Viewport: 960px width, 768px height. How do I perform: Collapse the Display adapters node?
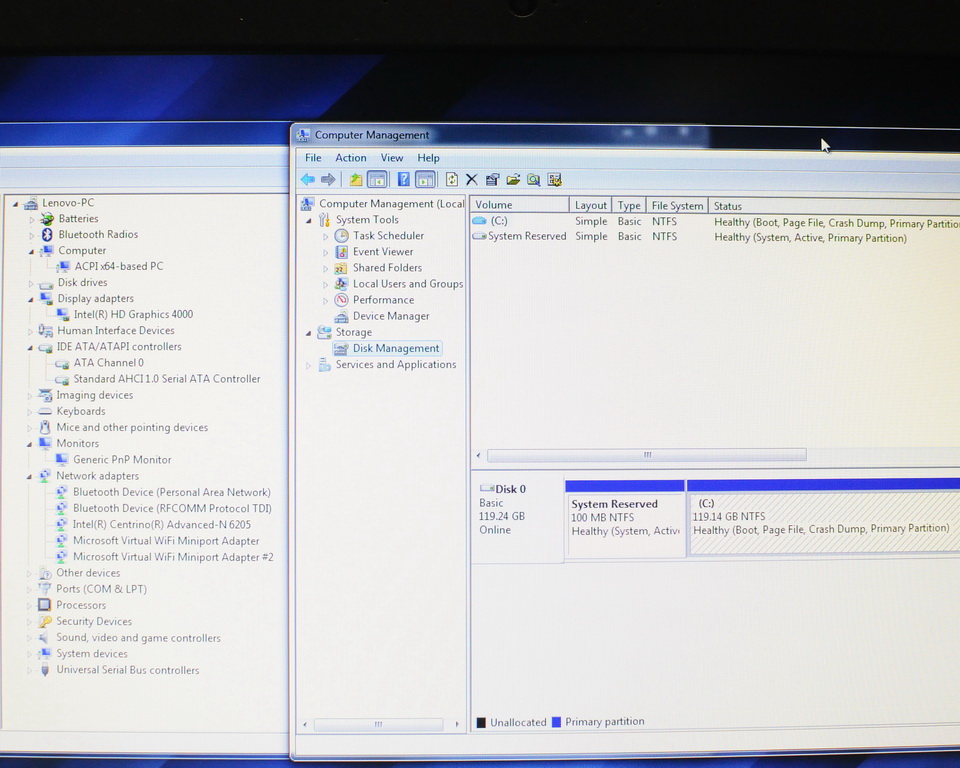point(31,299)
